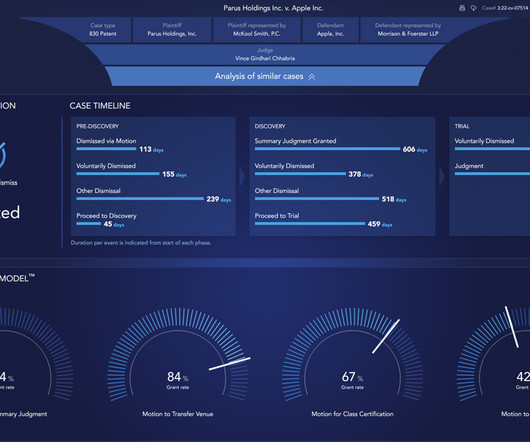Click the Dismissed via Motion 113 days bar
The width and height of the screenshot is (530, 442).
click(x=106, y=149)
